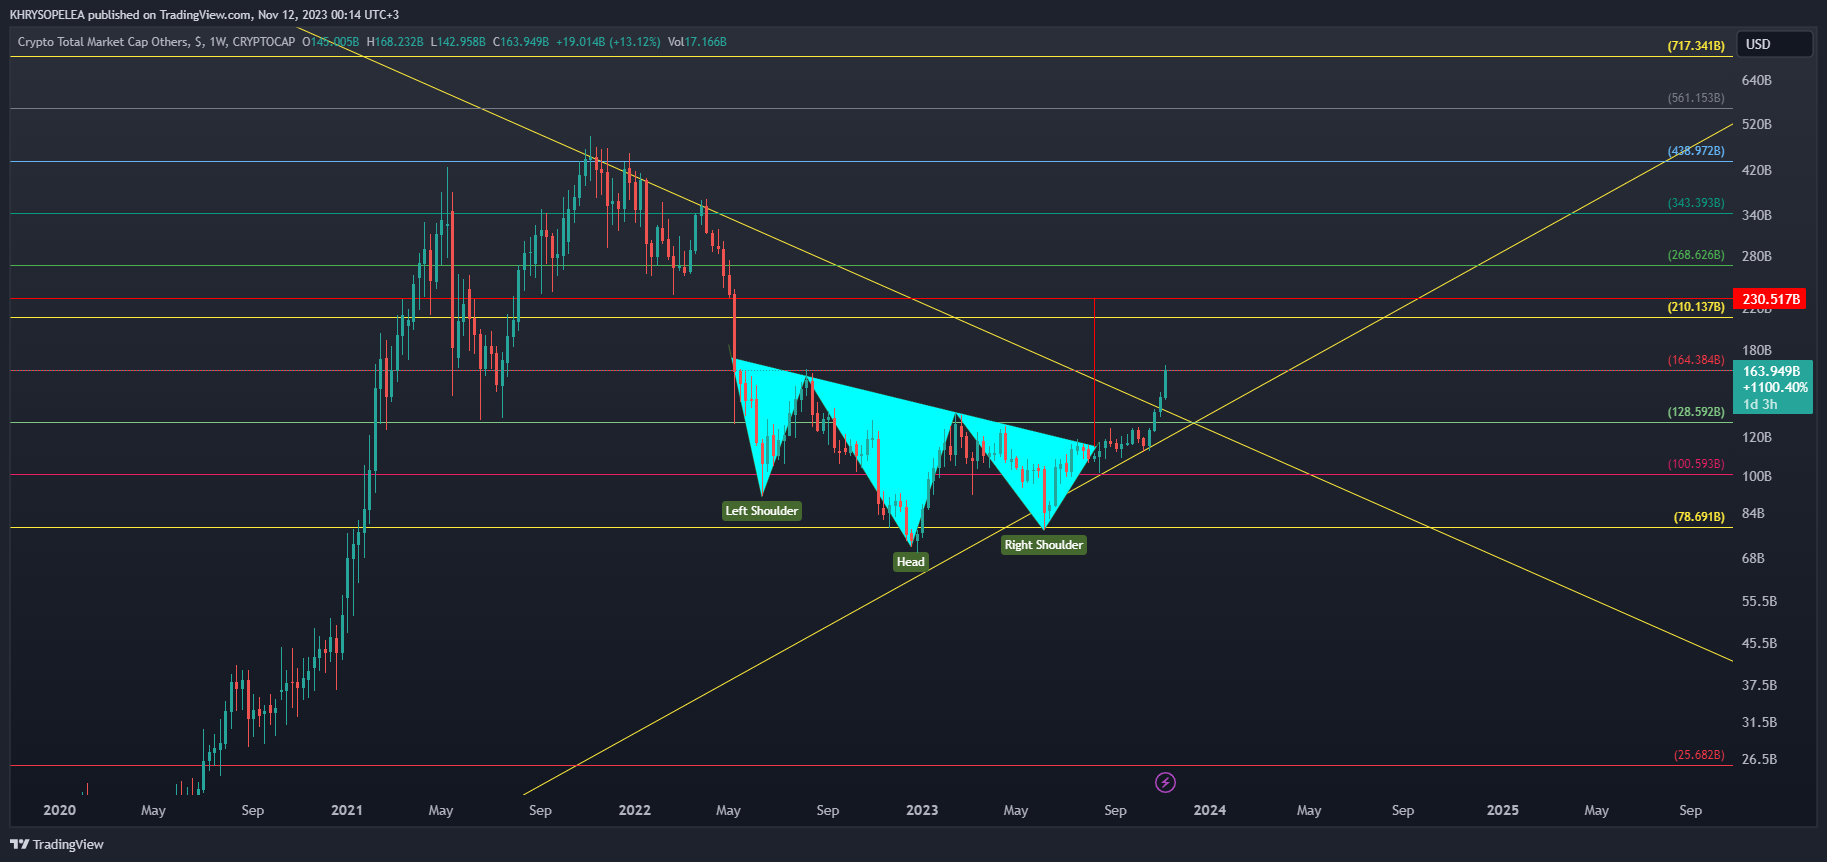Click 640B on the price axis

1757,80
